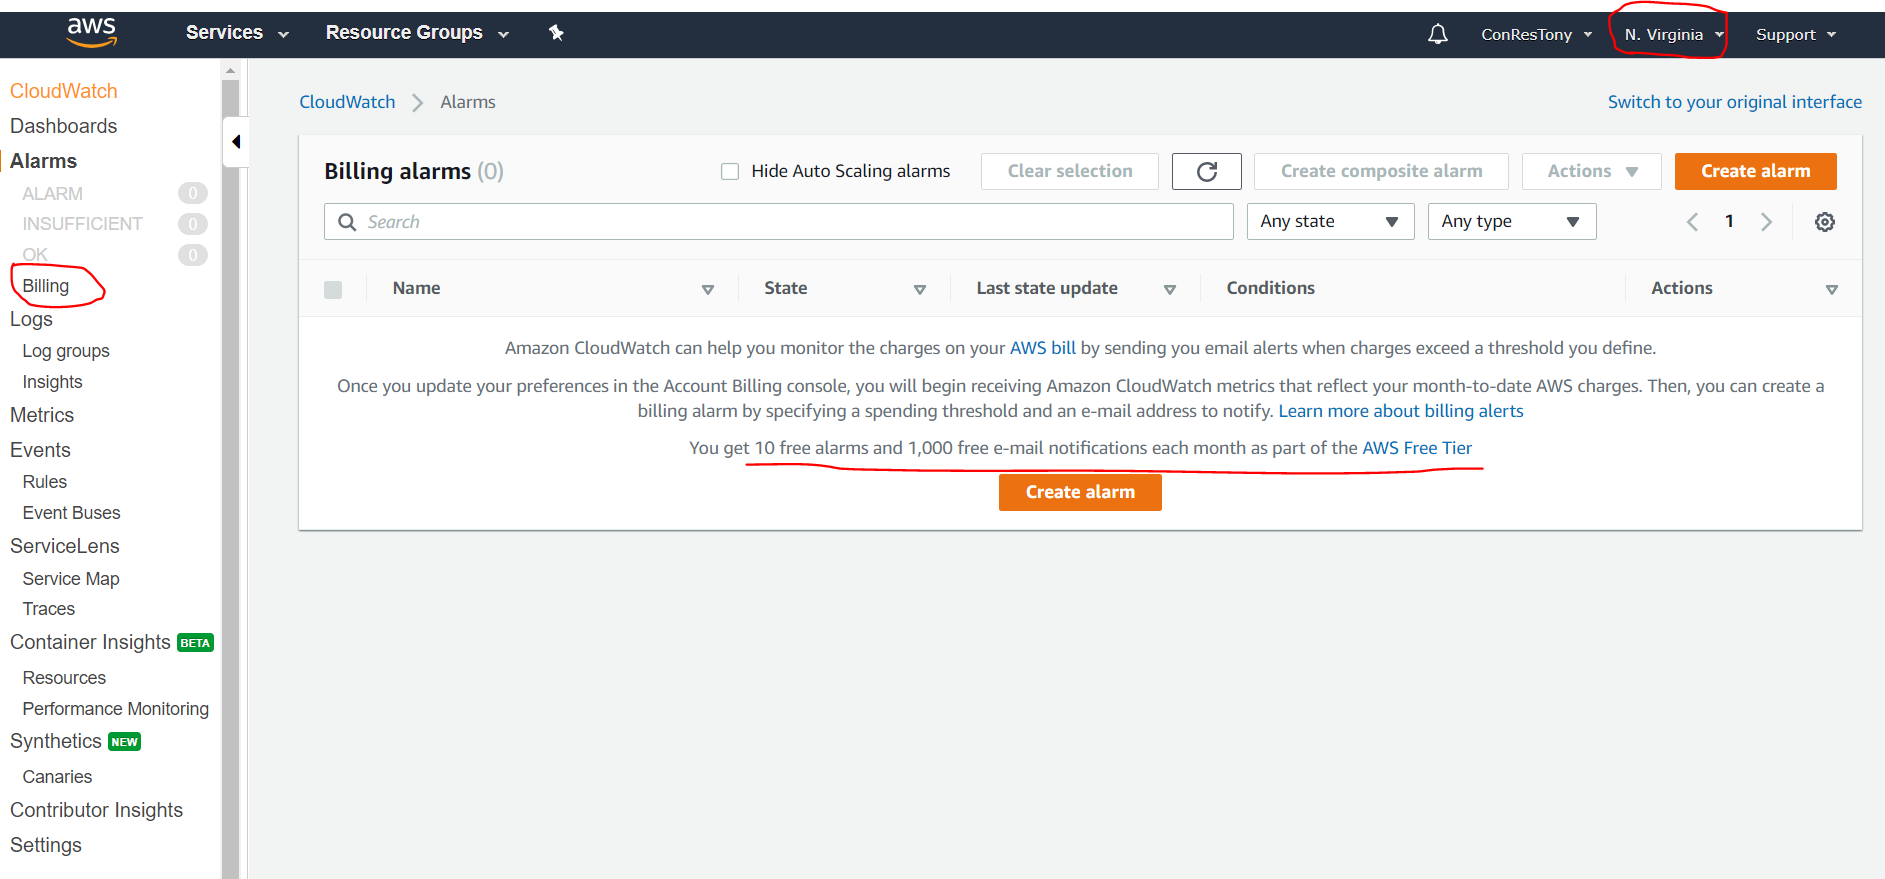This screenshot has height=879, width=1885.
Task: Open alarm table settings gear
Action: [x=1824, y=222]
